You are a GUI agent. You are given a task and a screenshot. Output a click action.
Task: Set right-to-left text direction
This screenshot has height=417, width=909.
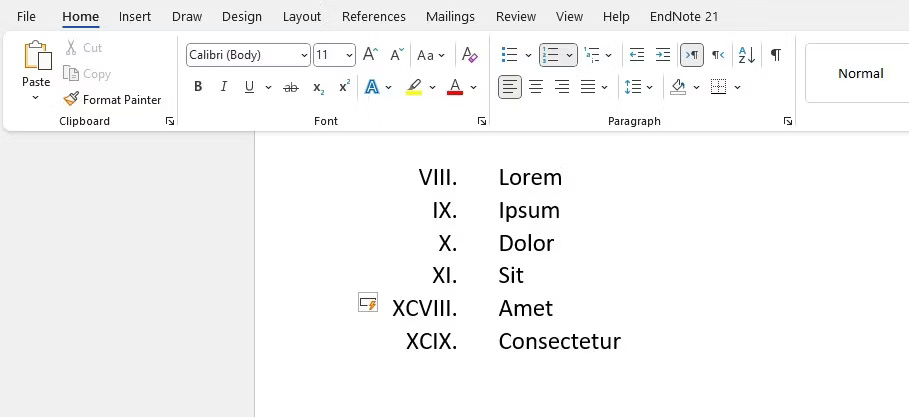pyautogui.click(x=718, y=55)
